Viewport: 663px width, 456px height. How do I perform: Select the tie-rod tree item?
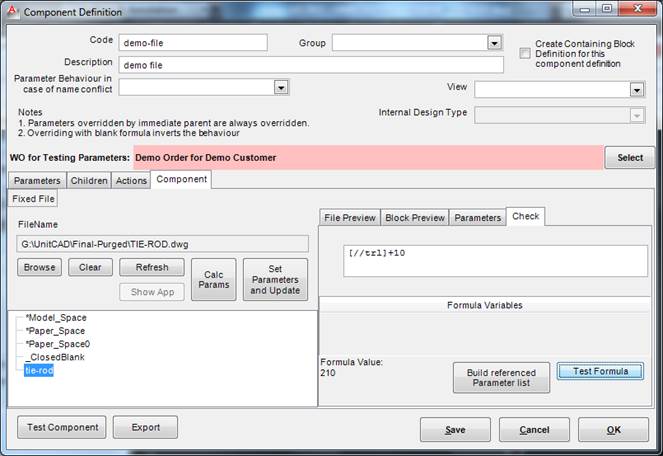click(x=39, y=370)
